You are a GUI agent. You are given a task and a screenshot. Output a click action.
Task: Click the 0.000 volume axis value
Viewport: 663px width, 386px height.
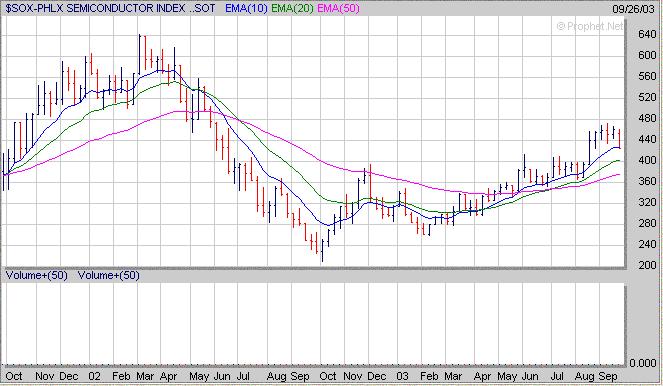coord(643,363)
